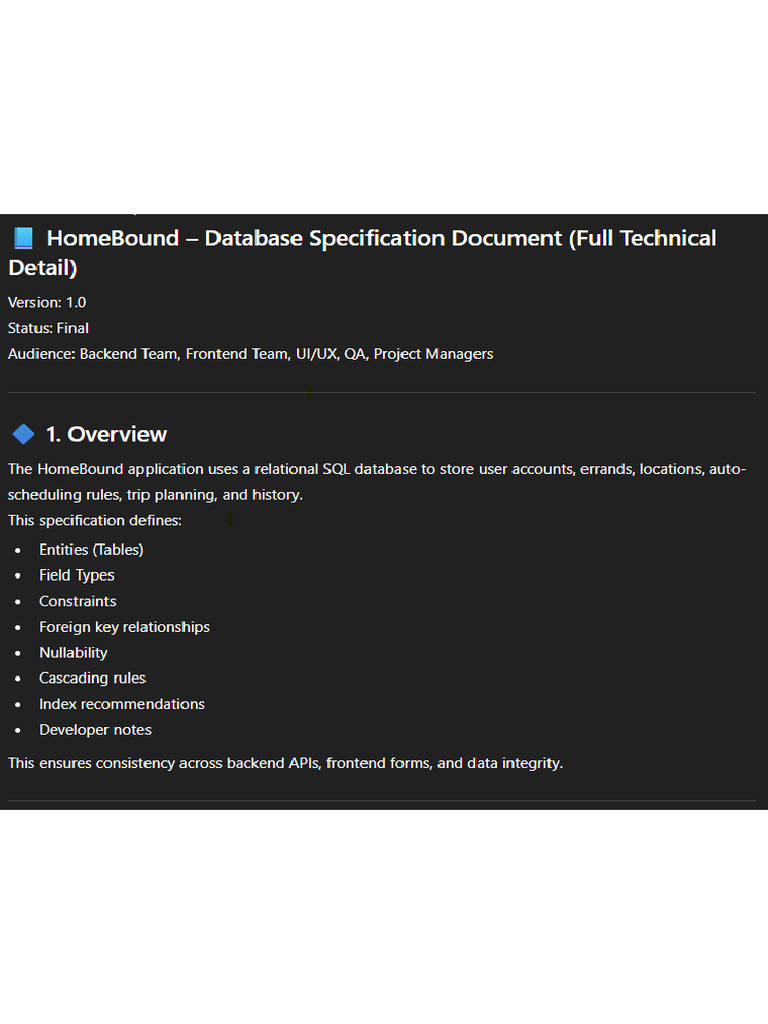Click 'This specification defines:' line
This screenshot has width=768, height=1024.
(x=95, y=520)
